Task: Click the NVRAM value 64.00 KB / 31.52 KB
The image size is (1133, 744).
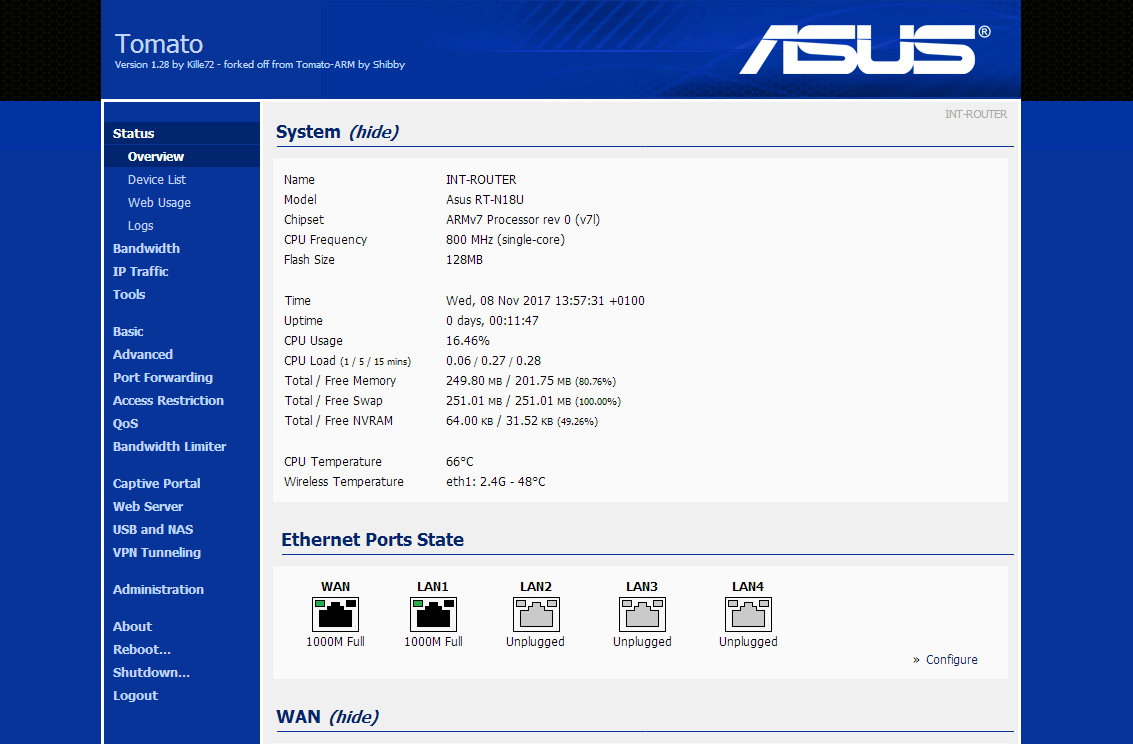Action: (x=522, y=421)
